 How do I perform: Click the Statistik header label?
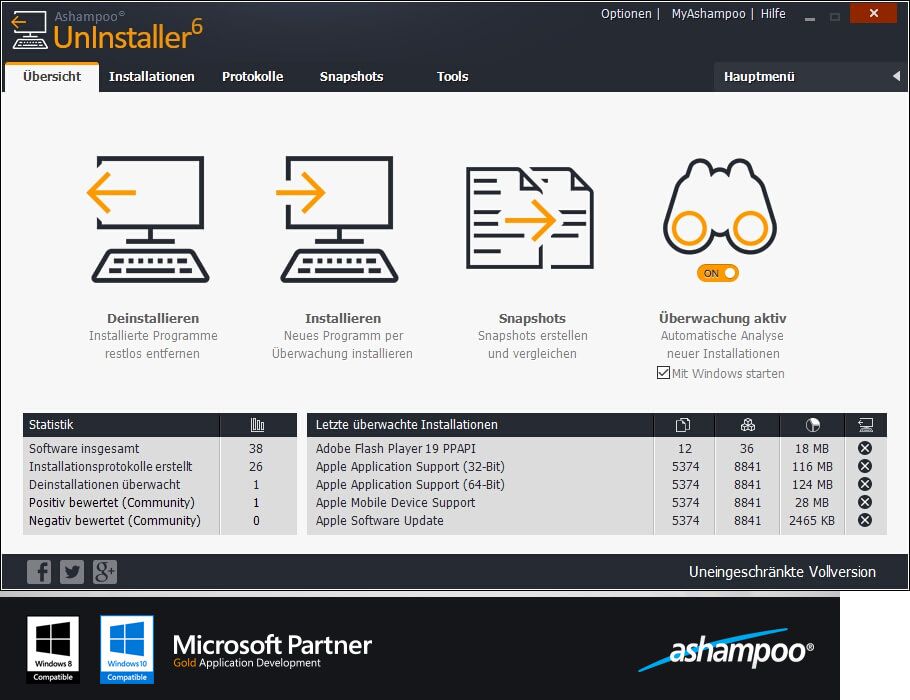click(51, 424)
